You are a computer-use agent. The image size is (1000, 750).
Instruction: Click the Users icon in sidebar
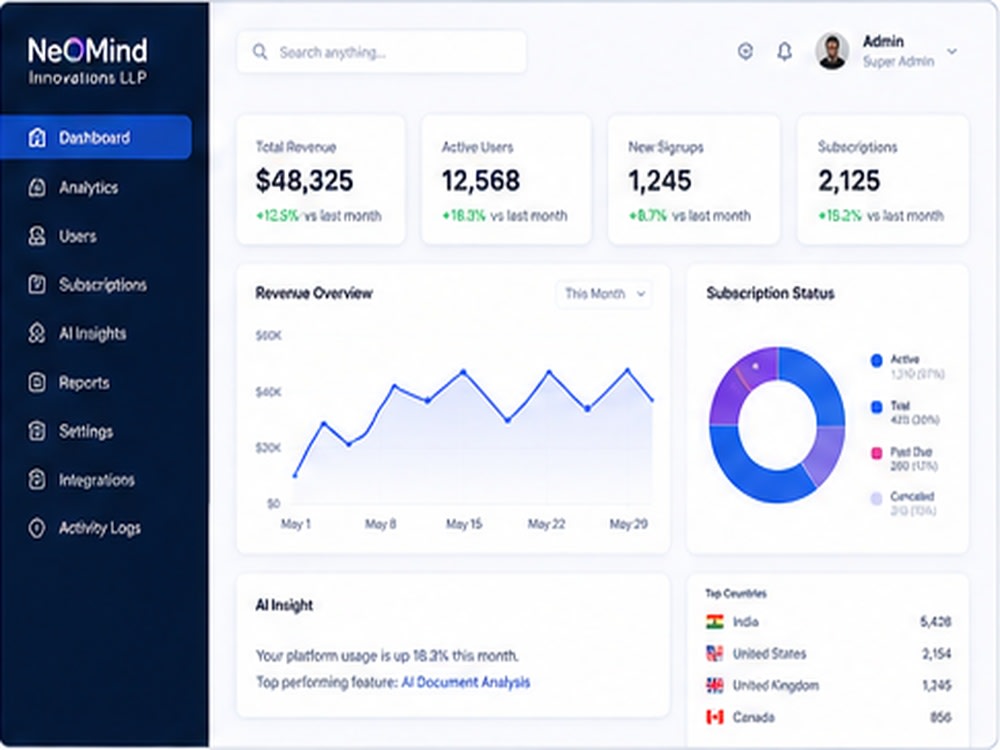pos(37,236)
